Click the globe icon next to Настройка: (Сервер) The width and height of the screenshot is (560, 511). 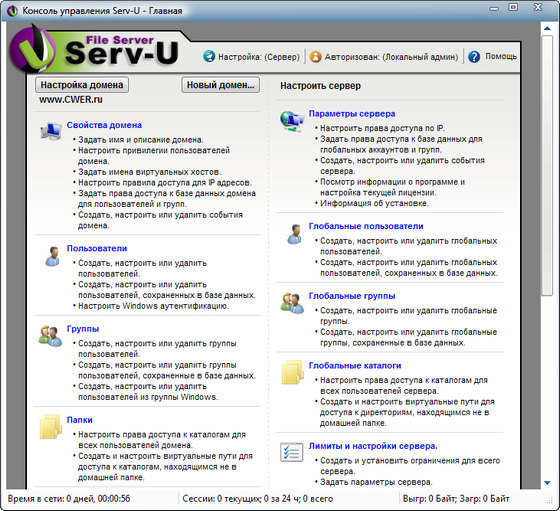coord(209,56)
